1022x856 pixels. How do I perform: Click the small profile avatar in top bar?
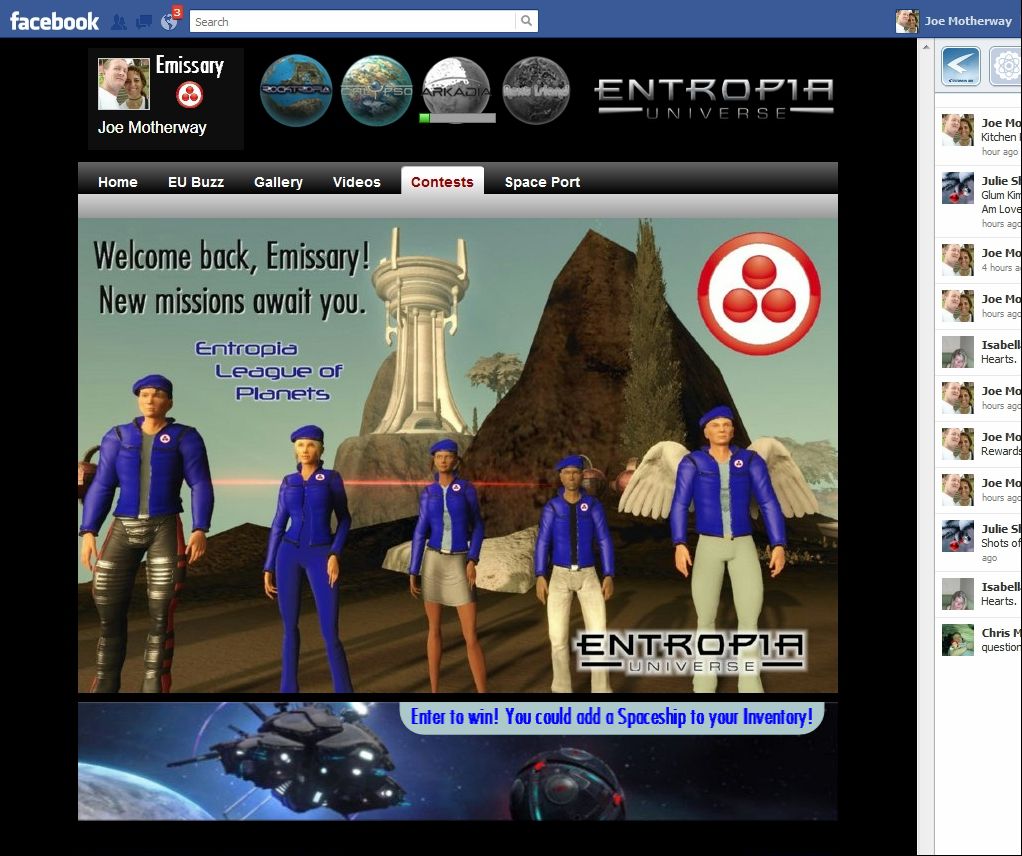click(x=907, y=21)
